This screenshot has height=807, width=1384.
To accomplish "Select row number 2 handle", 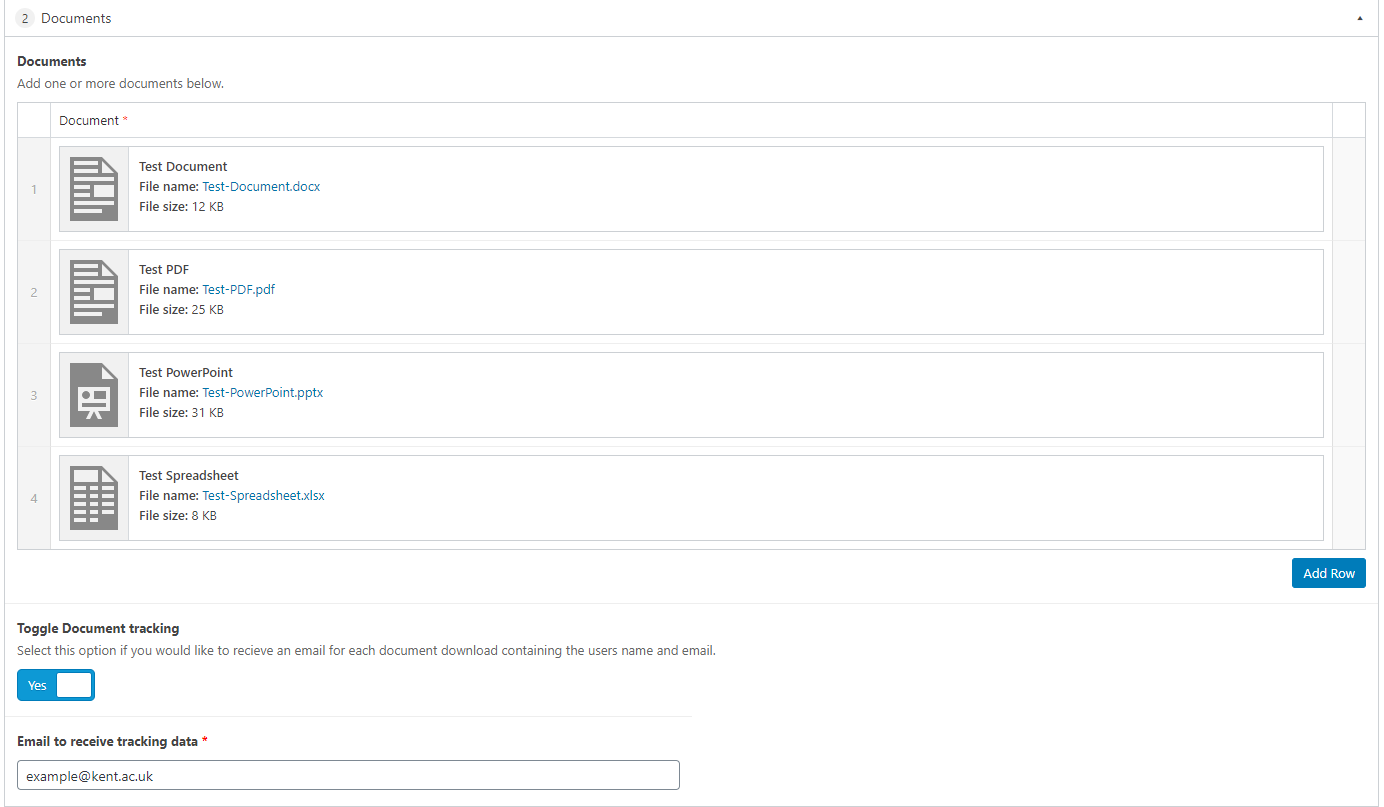I will pyautogui.click(x=34, y=292).
